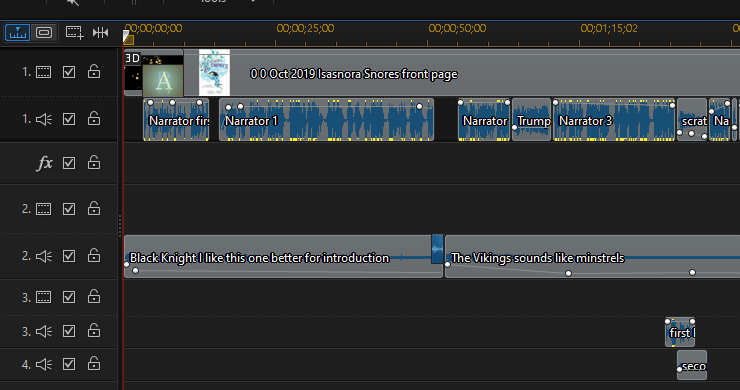The height and width of the screenshot is (390, 740).
Task: Disable the fx track checkbox
Action: coord(69,163)
